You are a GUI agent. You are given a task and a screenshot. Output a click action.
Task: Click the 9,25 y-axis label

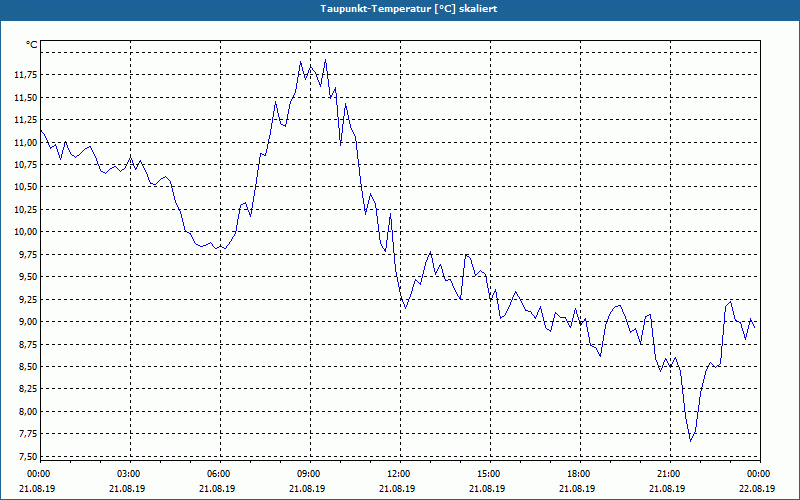pos(28,299)
